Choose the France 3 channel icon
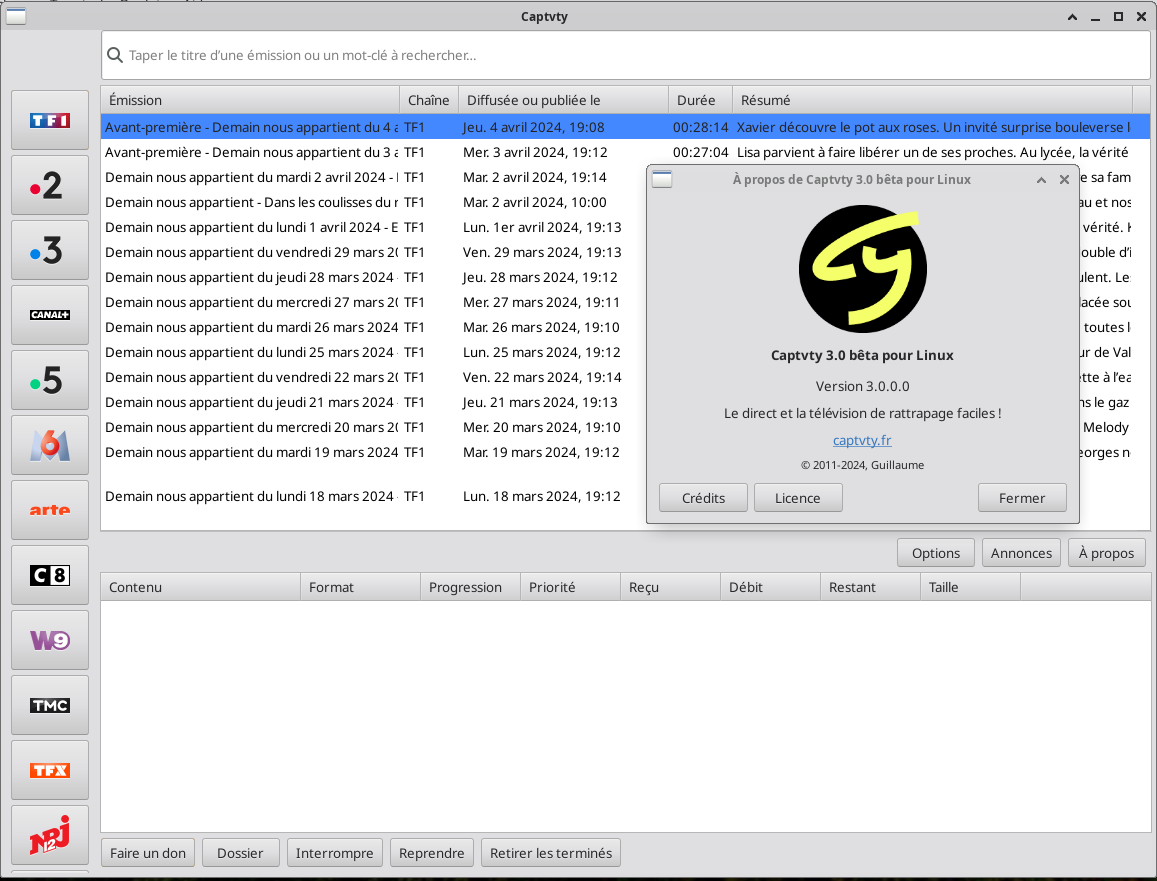 [x=50, y=250]
